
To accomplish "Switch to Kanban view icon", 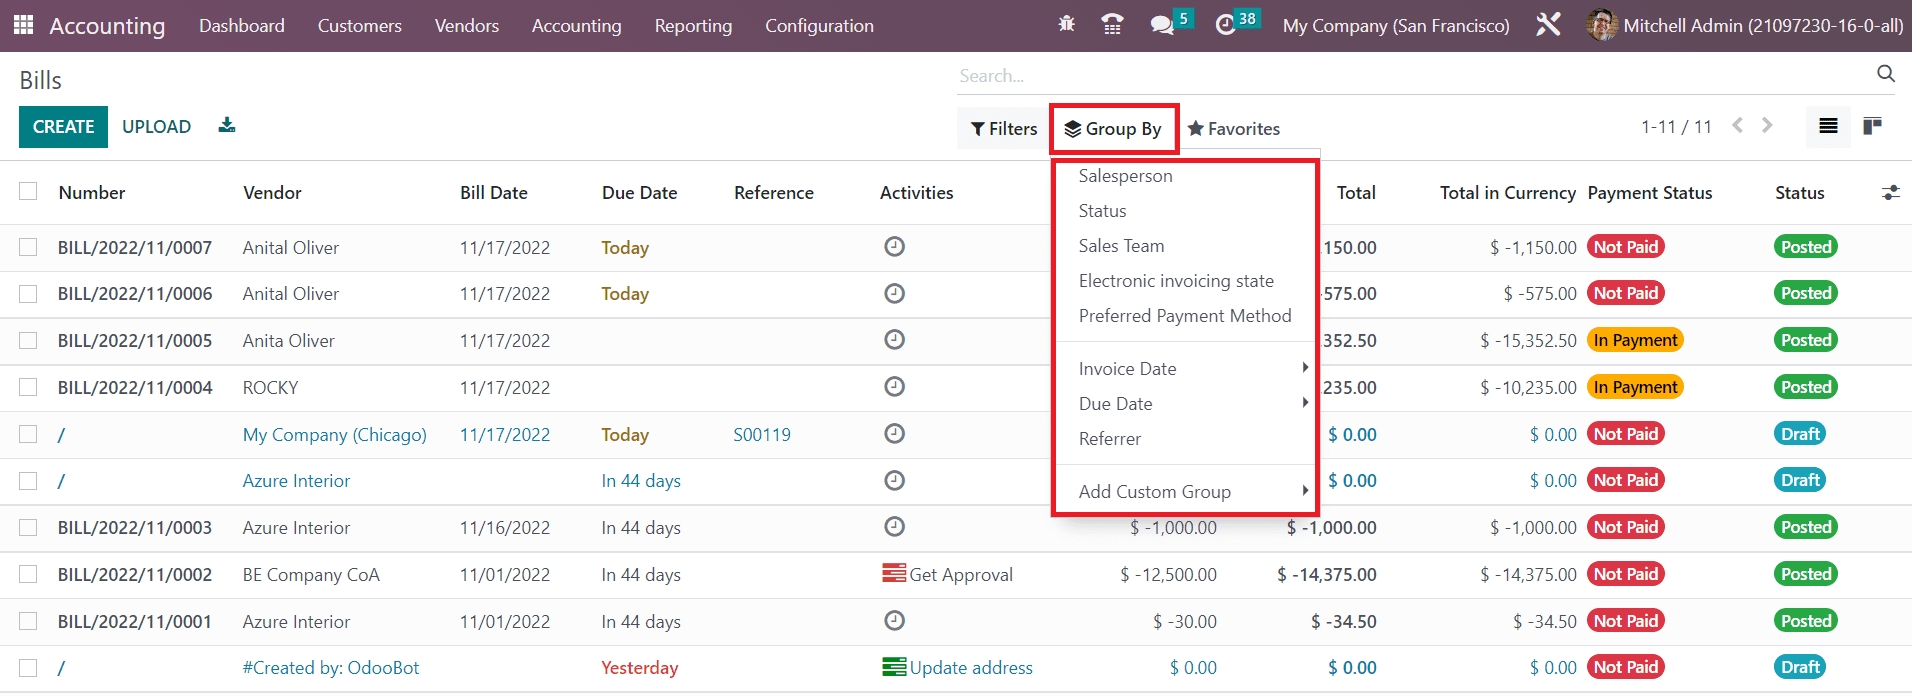I will pos(1872,126).
